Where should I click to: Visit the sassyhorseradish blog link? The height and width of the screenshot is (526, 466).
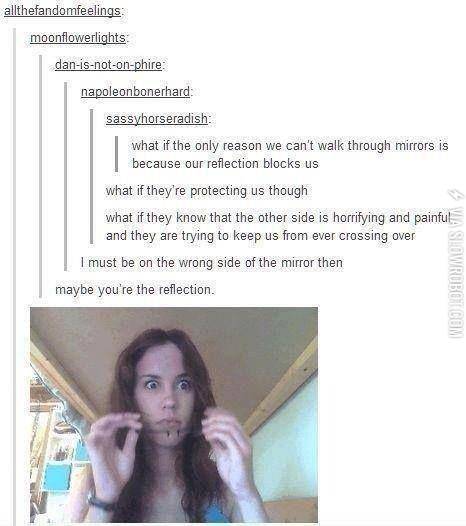tap(157, 118)
